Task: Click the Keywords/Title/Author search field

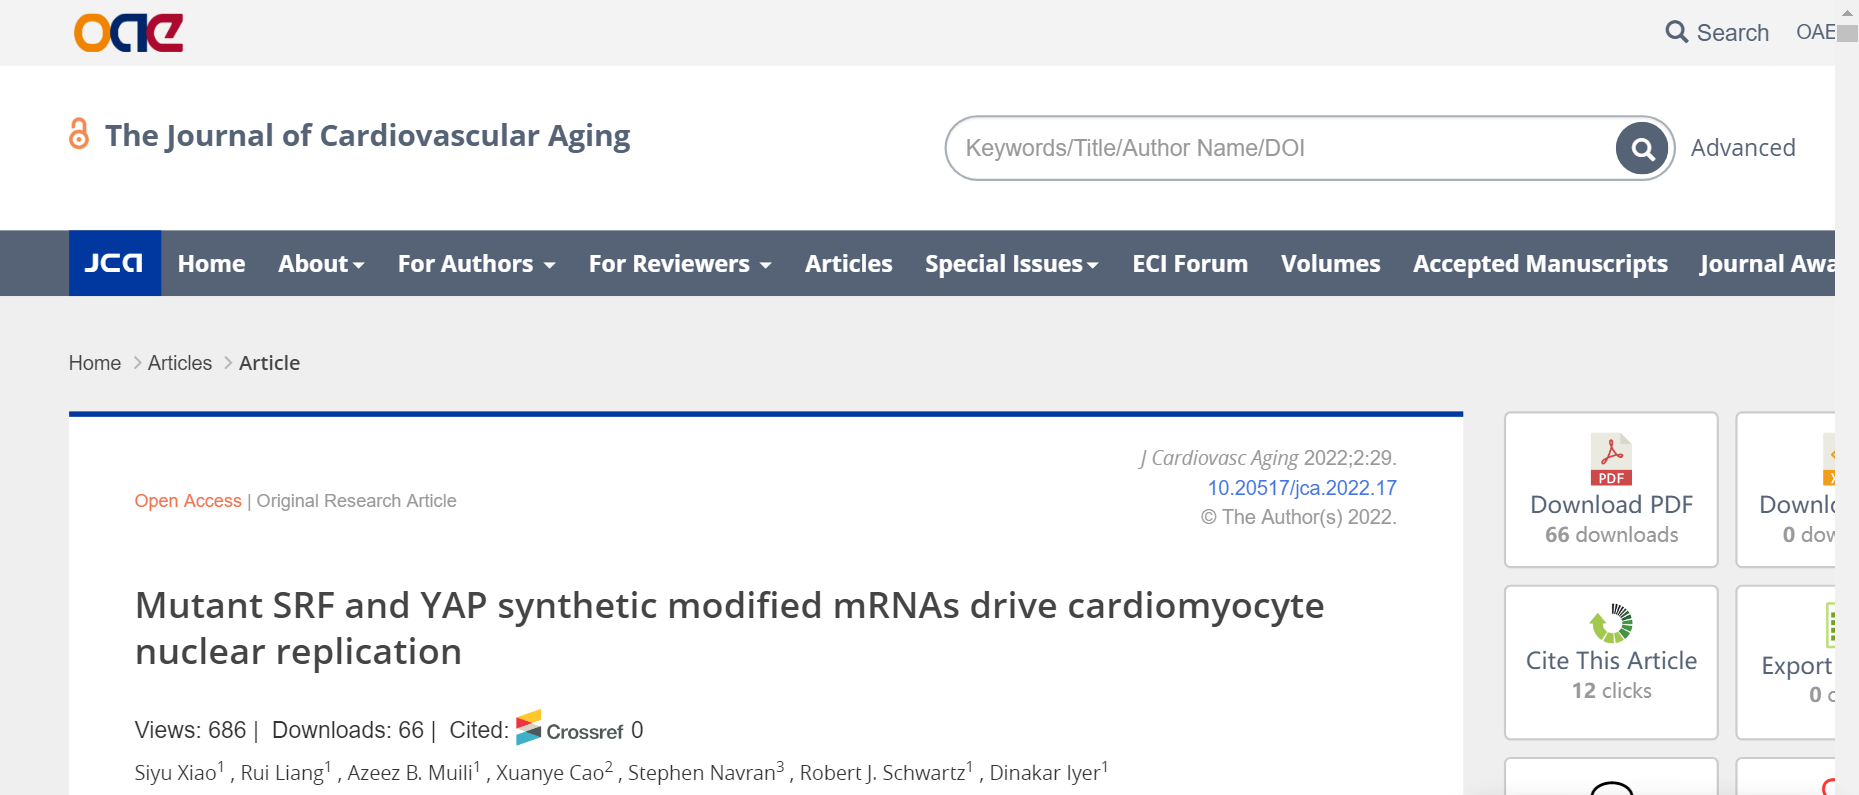Action: point(1280,148)
